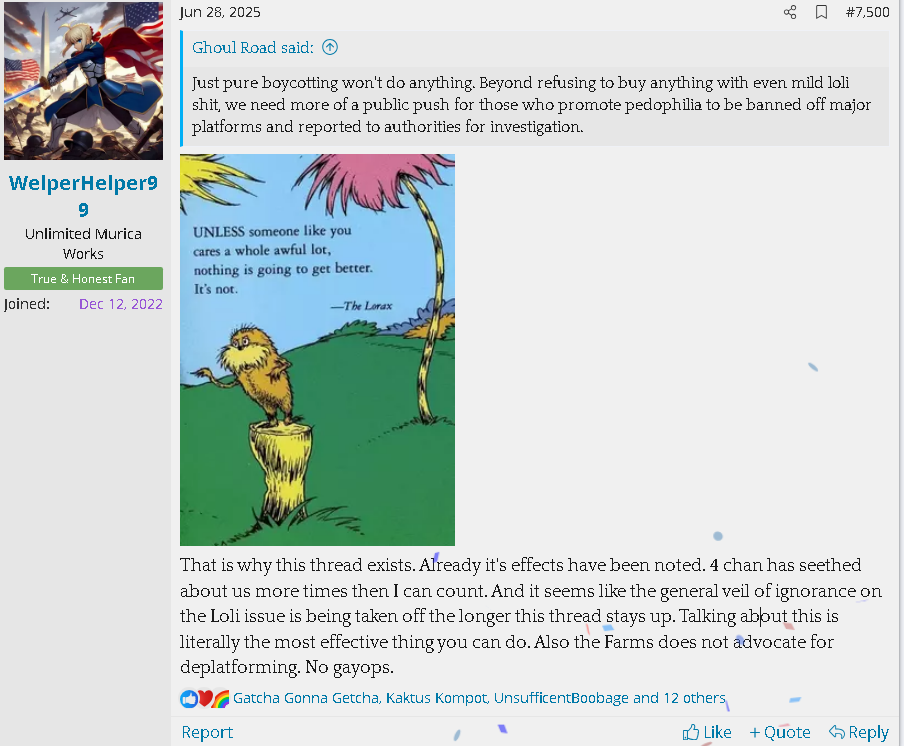This screenshot has width=904, height=746.
Task: Click the Jun 28, 2025 post date
Action: [x=220, y=12]
